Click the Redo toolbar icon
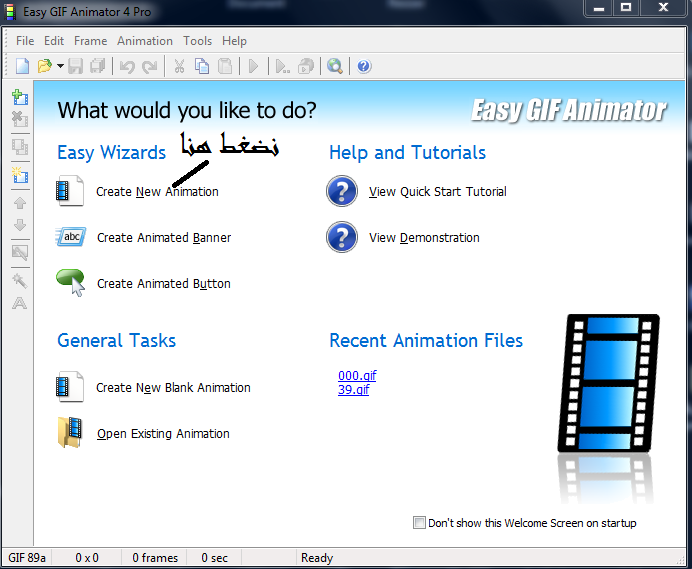Viewport: 692px width, 569px height. [150, 67]
